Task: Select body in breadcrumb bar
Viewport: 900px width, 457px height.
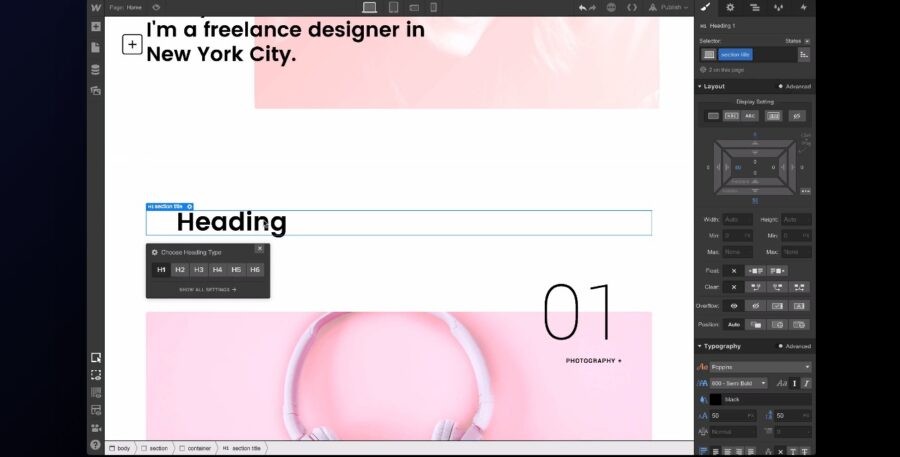Action: (120, 448)
